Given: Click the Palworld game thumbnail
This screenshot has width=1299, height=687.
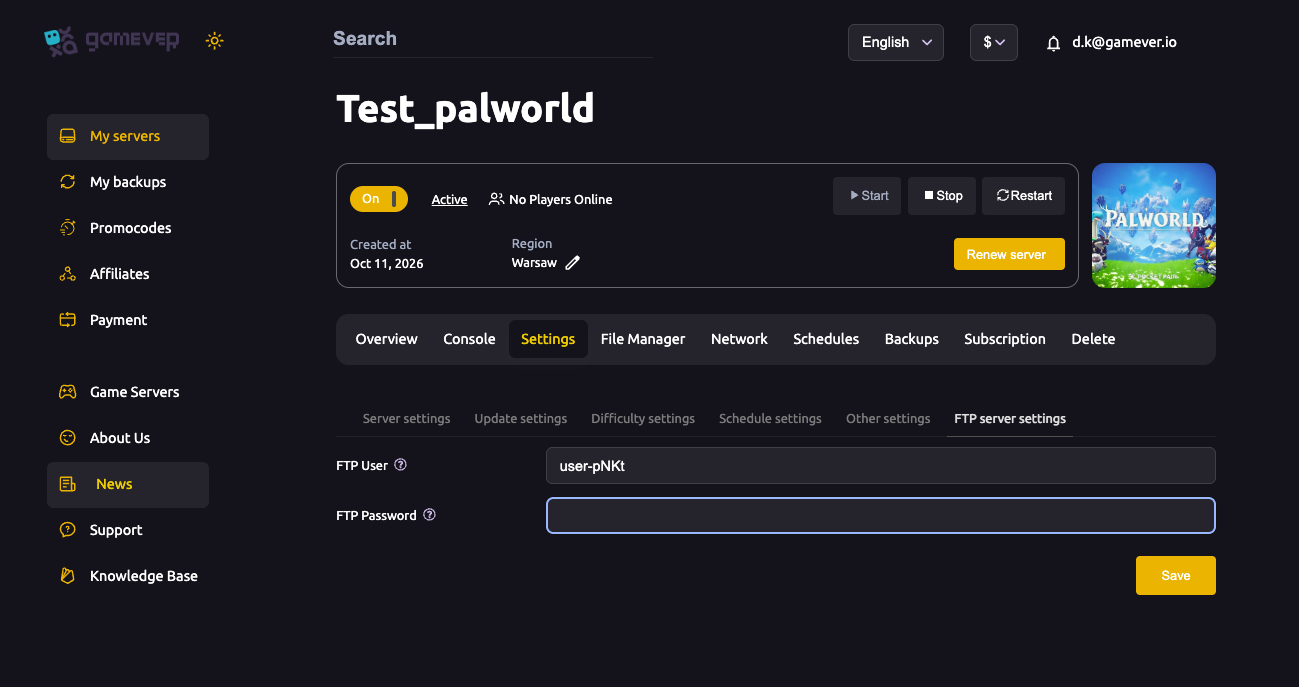Looking at the screenshot, I should tap(1154, 225).
